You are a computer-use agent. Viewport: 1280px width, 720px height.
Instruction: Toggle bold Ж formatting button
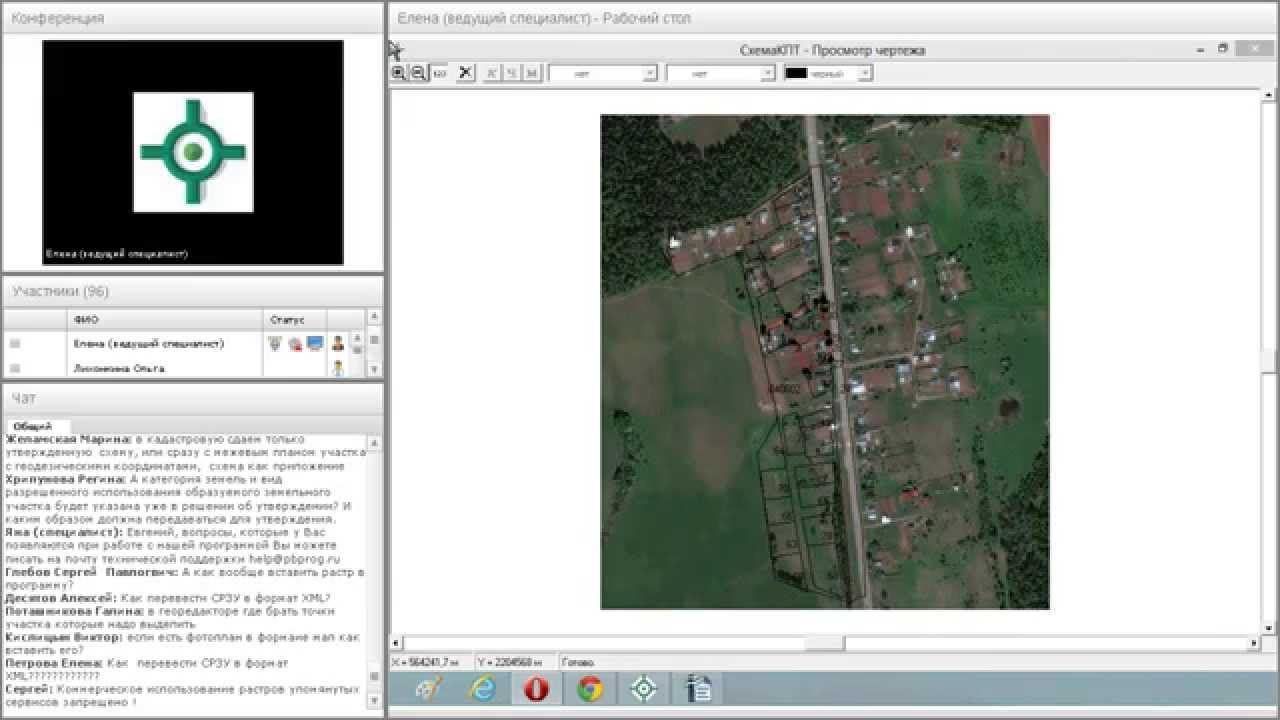click(492, 73)
